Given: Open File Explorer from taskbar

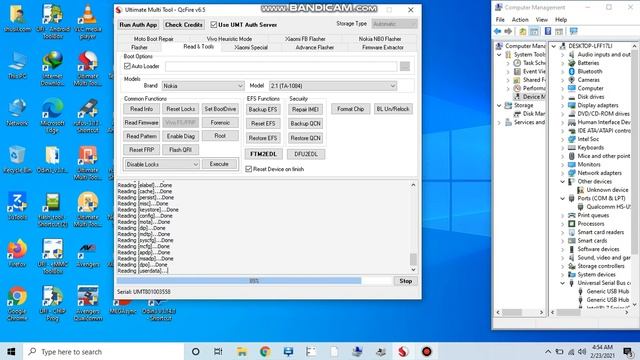Looking at the screenshot, I should click(242, 351).
